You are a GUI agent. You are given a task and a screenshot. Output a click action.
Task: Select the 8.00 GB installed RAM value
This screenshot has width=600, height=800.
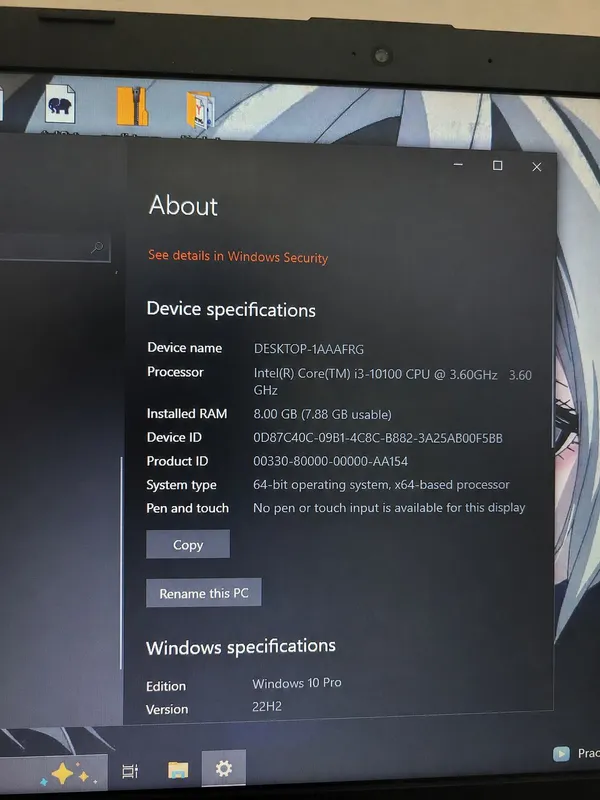tap(322, 414)
